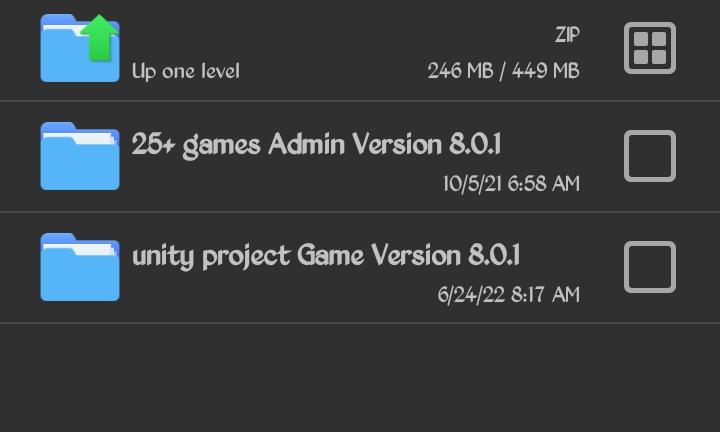Click divider under the Up one level row
This screenshot has width=720, height=432.
tap(360, 101)
